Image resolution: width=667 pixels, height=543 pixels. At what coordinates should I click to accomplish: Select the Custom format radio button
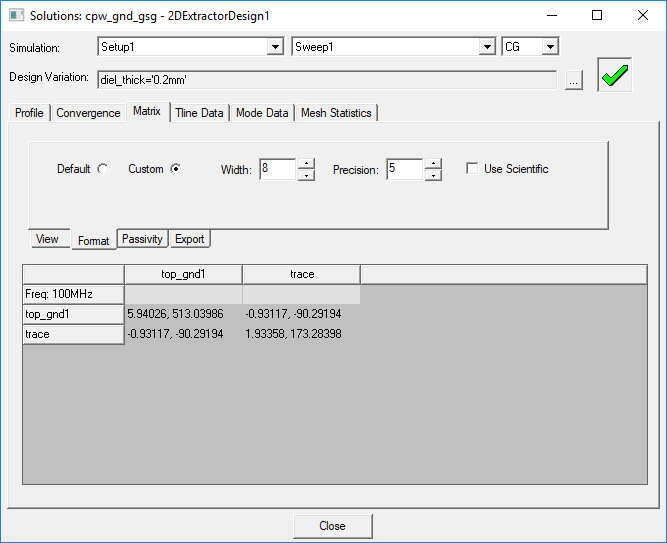pos(175,169)
